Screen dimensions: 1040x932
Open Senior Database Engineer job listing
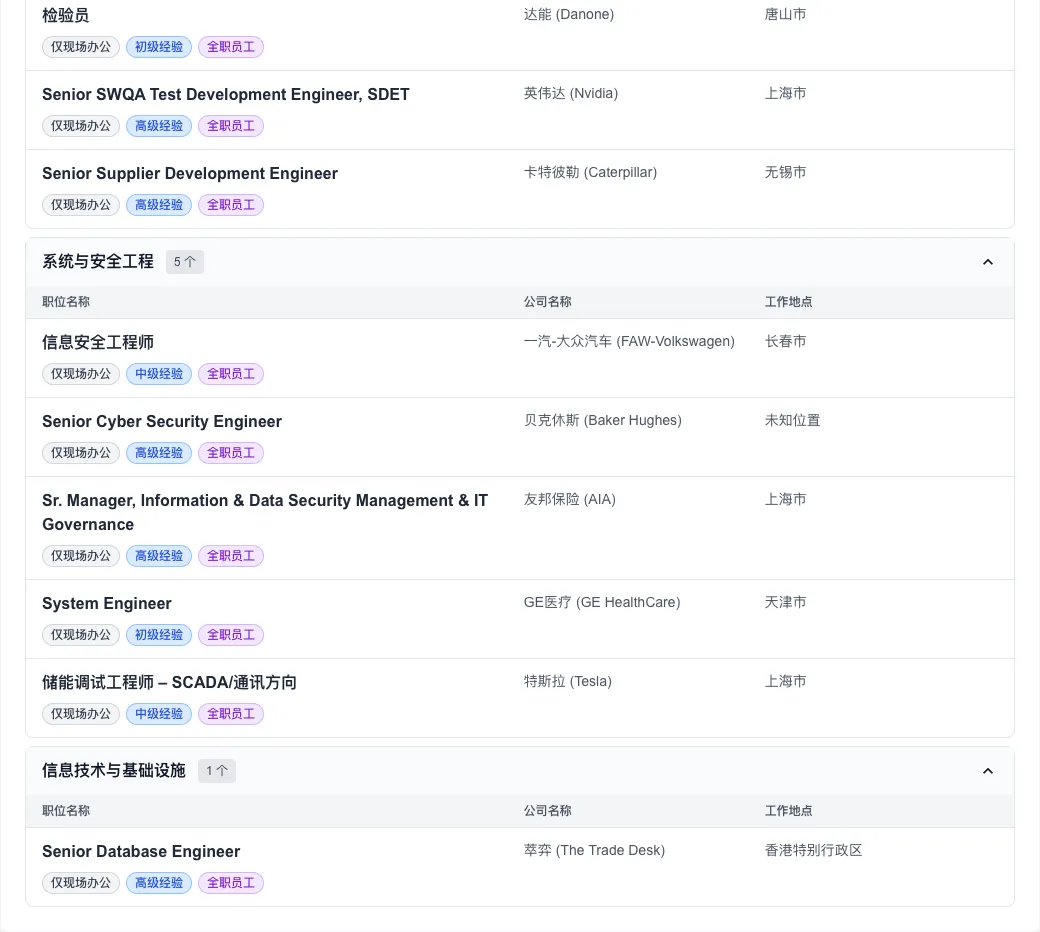click(x=141, y=851)
